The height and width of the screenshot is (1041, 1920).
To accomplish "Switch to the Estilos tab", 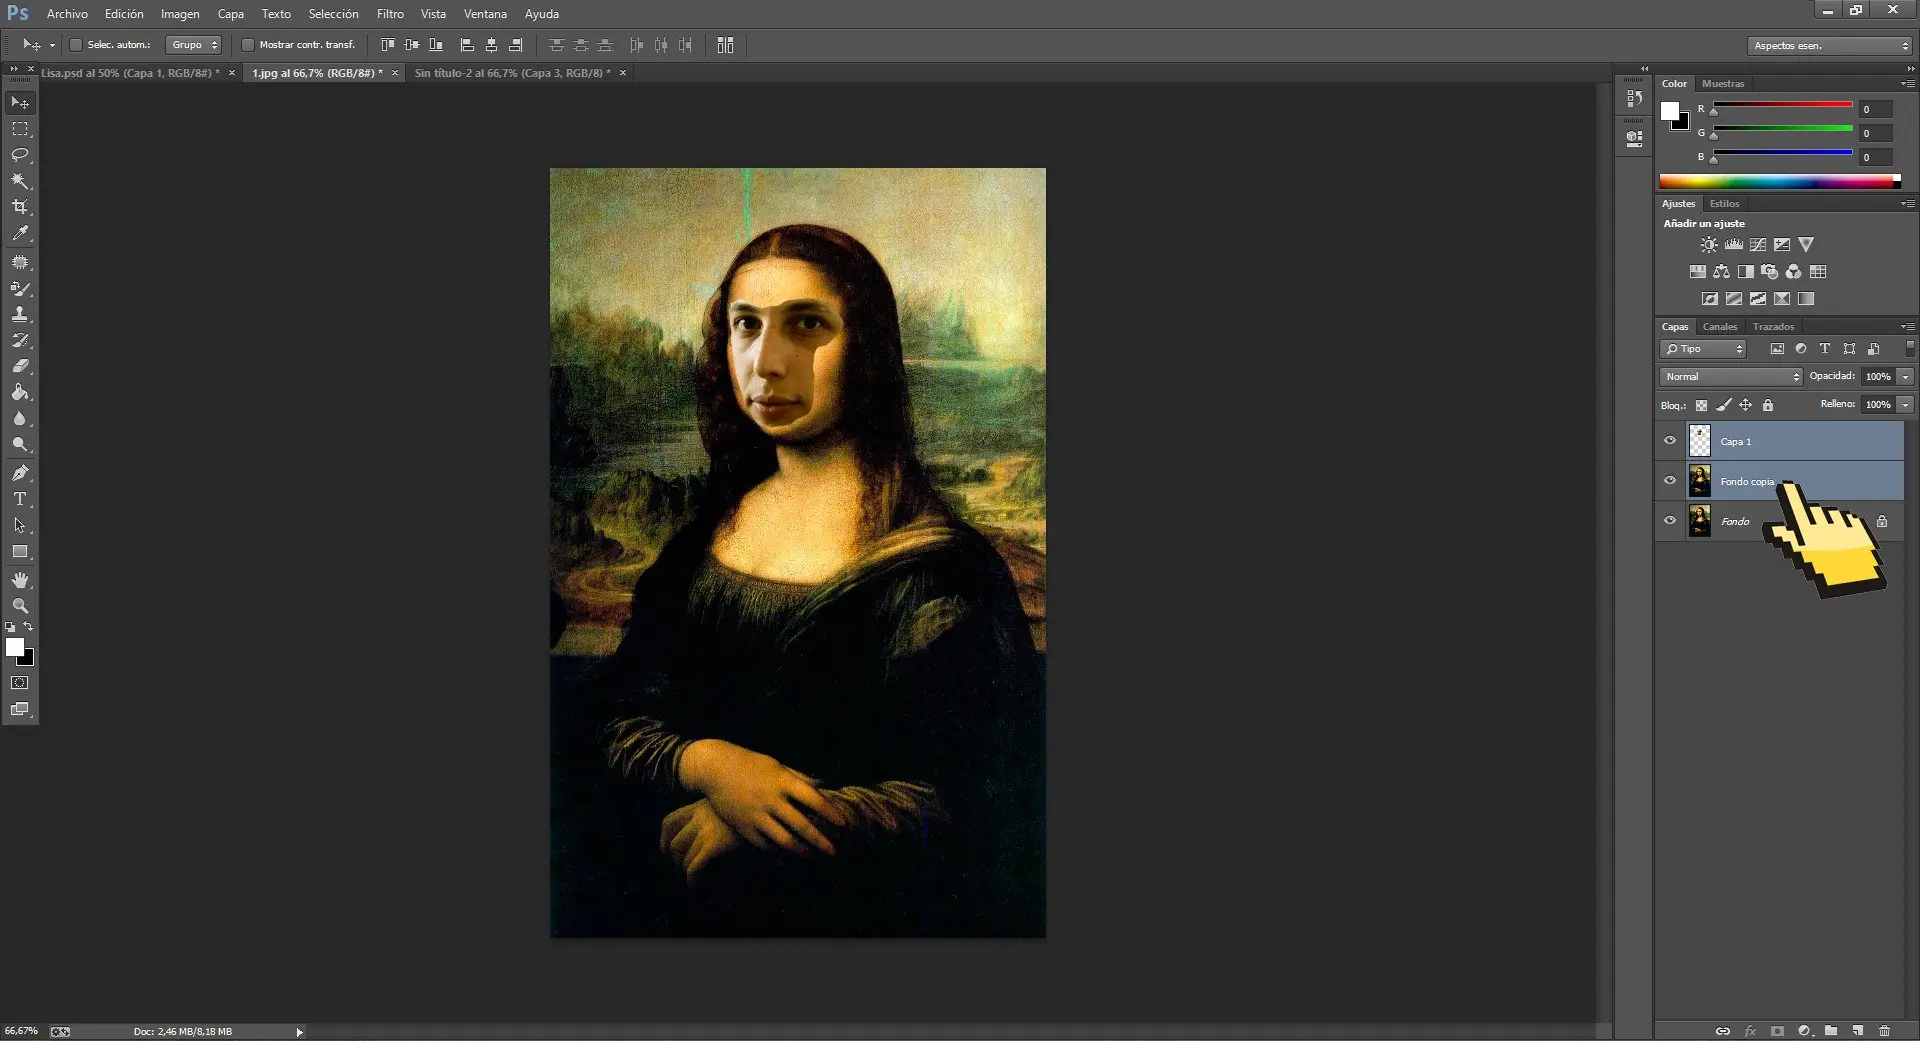I will [1724, 204].
